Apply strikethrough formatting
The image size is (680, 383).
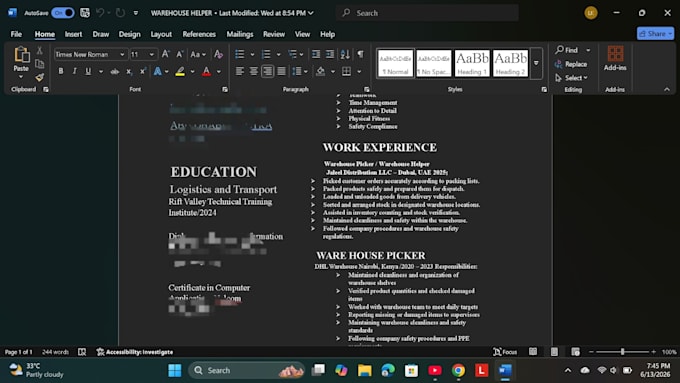coord(114,72)
